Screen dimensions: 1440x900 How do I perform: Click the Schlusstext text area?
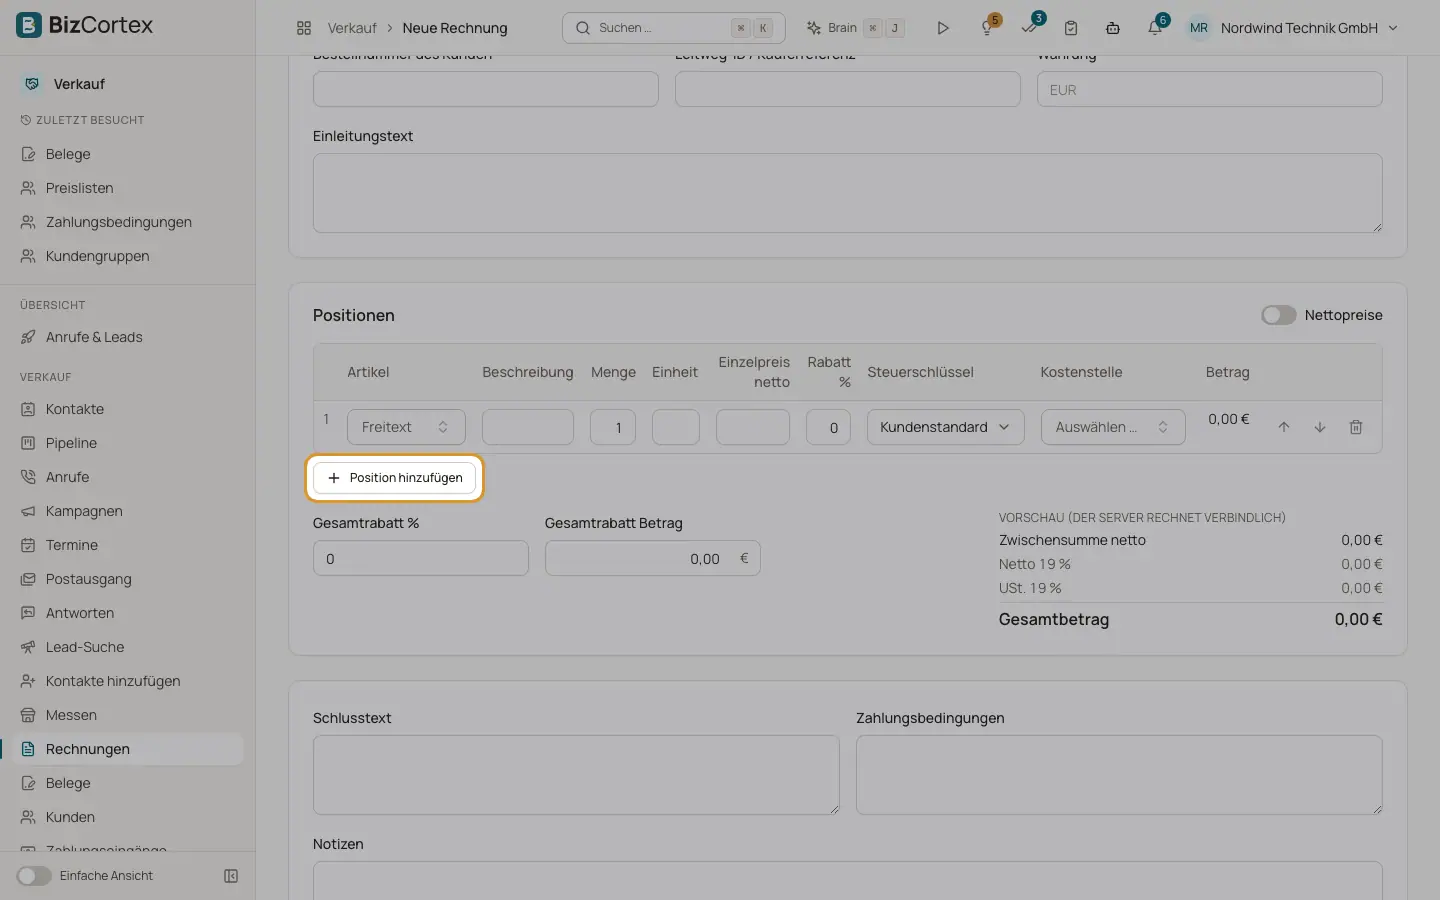tap(576, 775)
